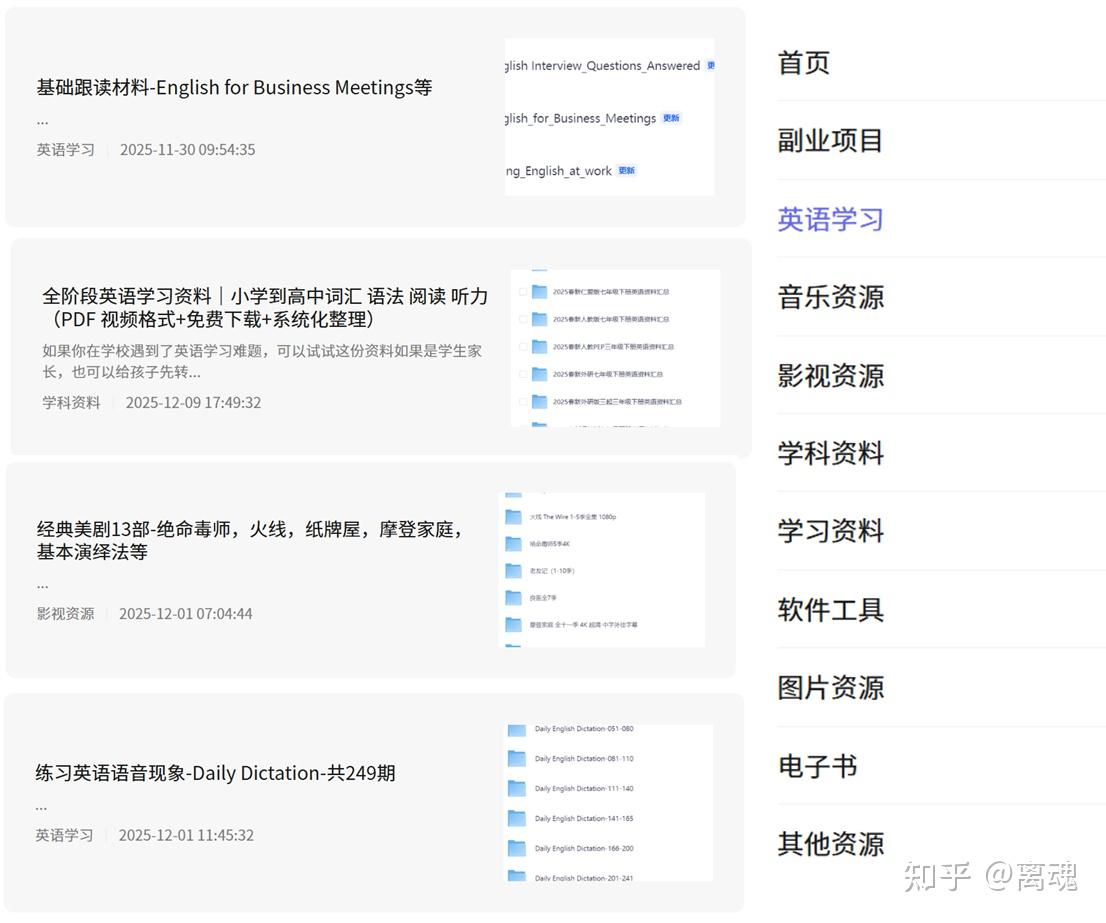Open 音乐资源 in the sidebar
Screen dimensions: 1106x923
tap(830, 297)
